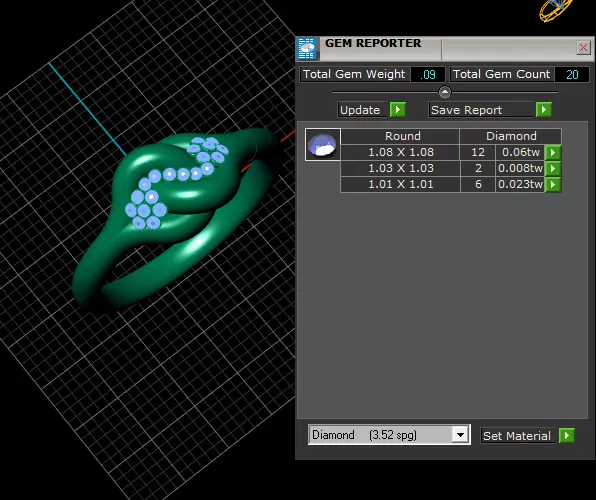The height and width of the screenshot is (500, 596).
Task: Select the 1.01 X 1.01 size cell
Action: pyautogui.click(x=401, y=184)
